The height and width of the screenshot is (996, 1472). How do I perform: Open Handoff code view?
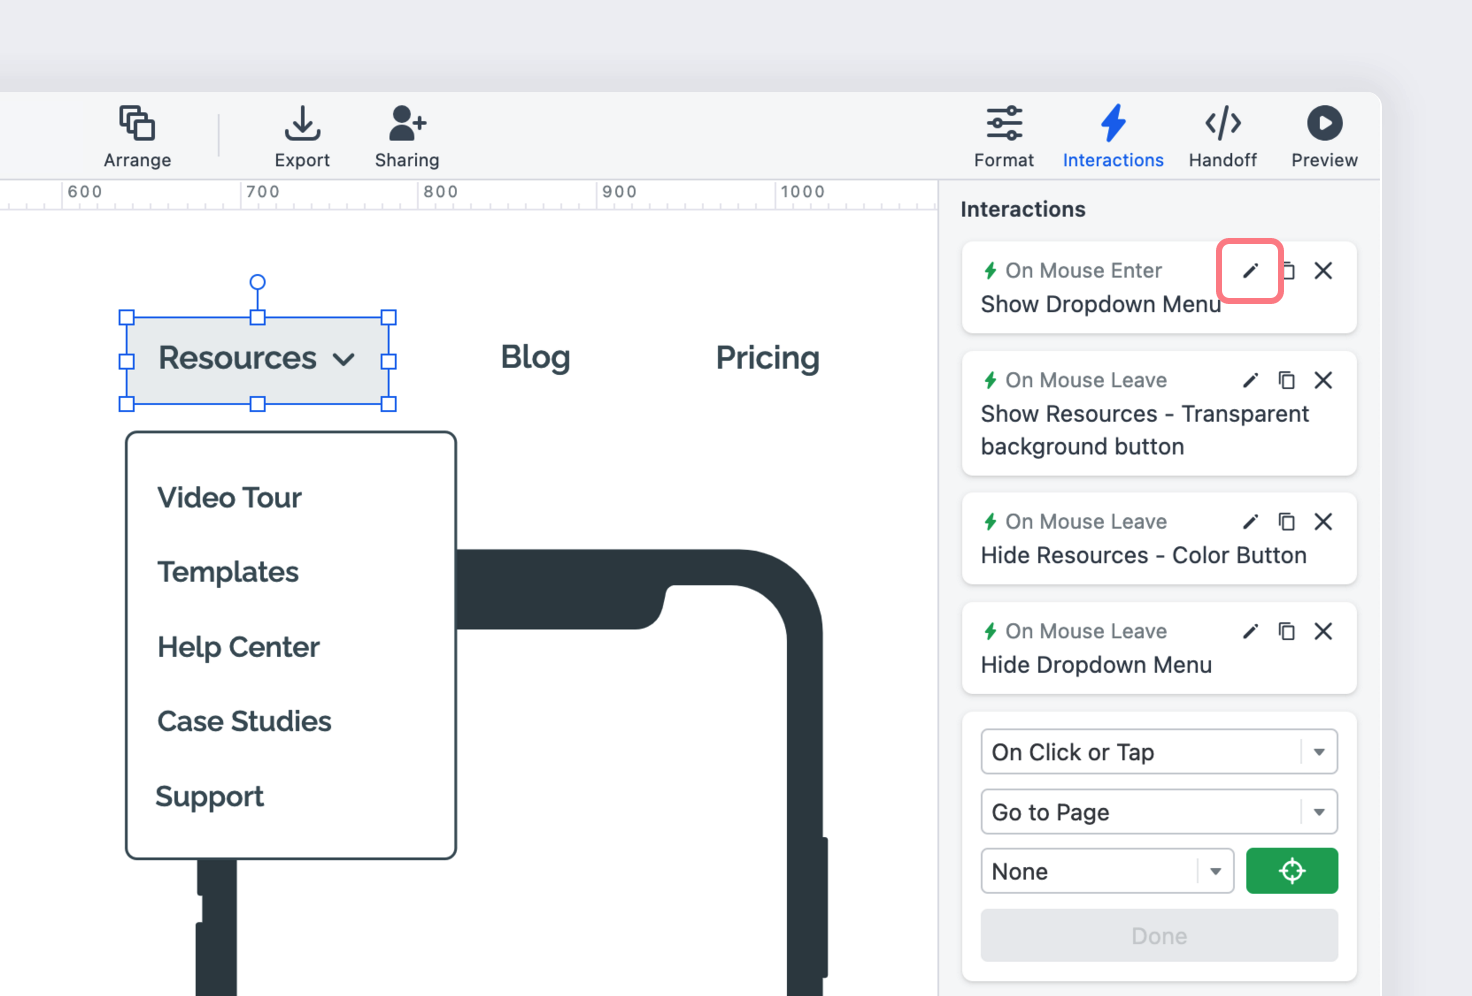point(1223,137)
